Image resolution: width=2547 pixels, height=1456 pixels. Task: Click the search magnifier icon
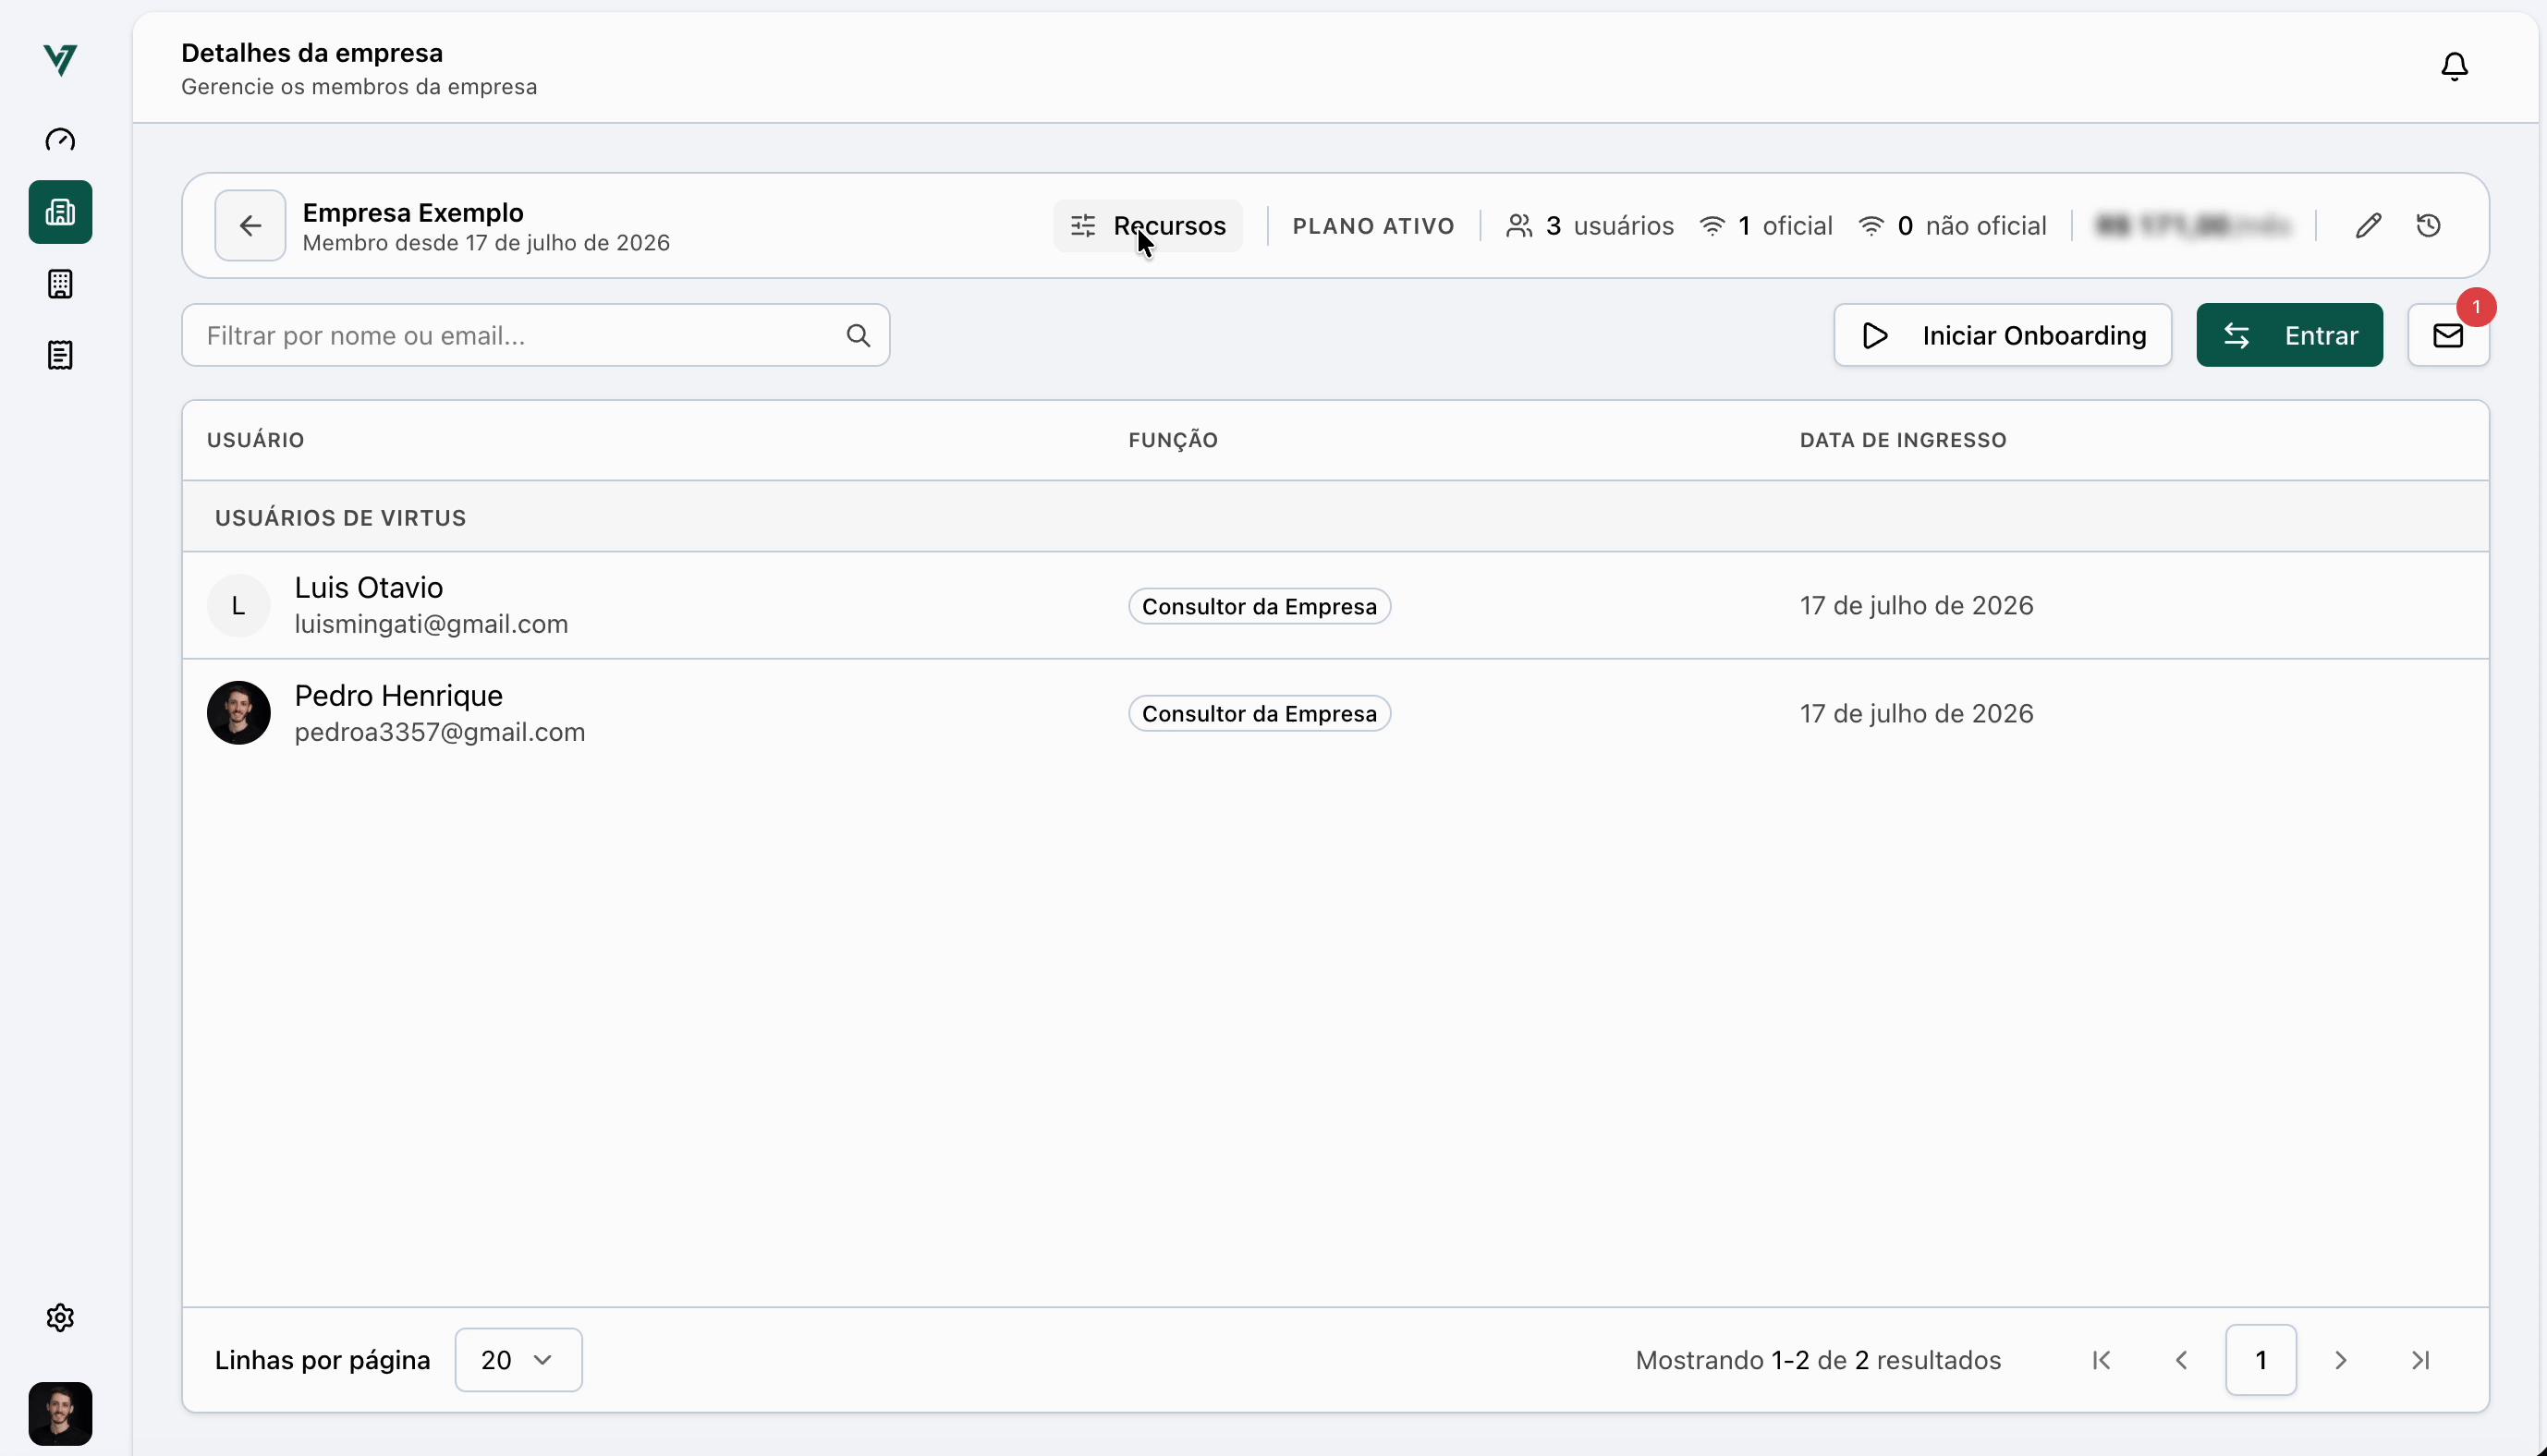click(858, 336)
